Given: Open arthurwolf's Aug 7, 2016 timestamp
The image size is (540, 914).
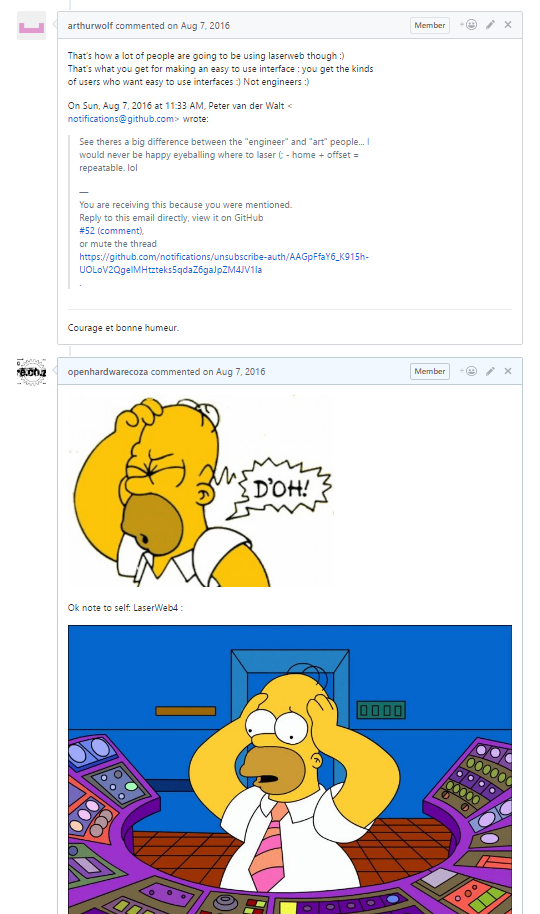Looking at the screenshot, I should point(205,26).
